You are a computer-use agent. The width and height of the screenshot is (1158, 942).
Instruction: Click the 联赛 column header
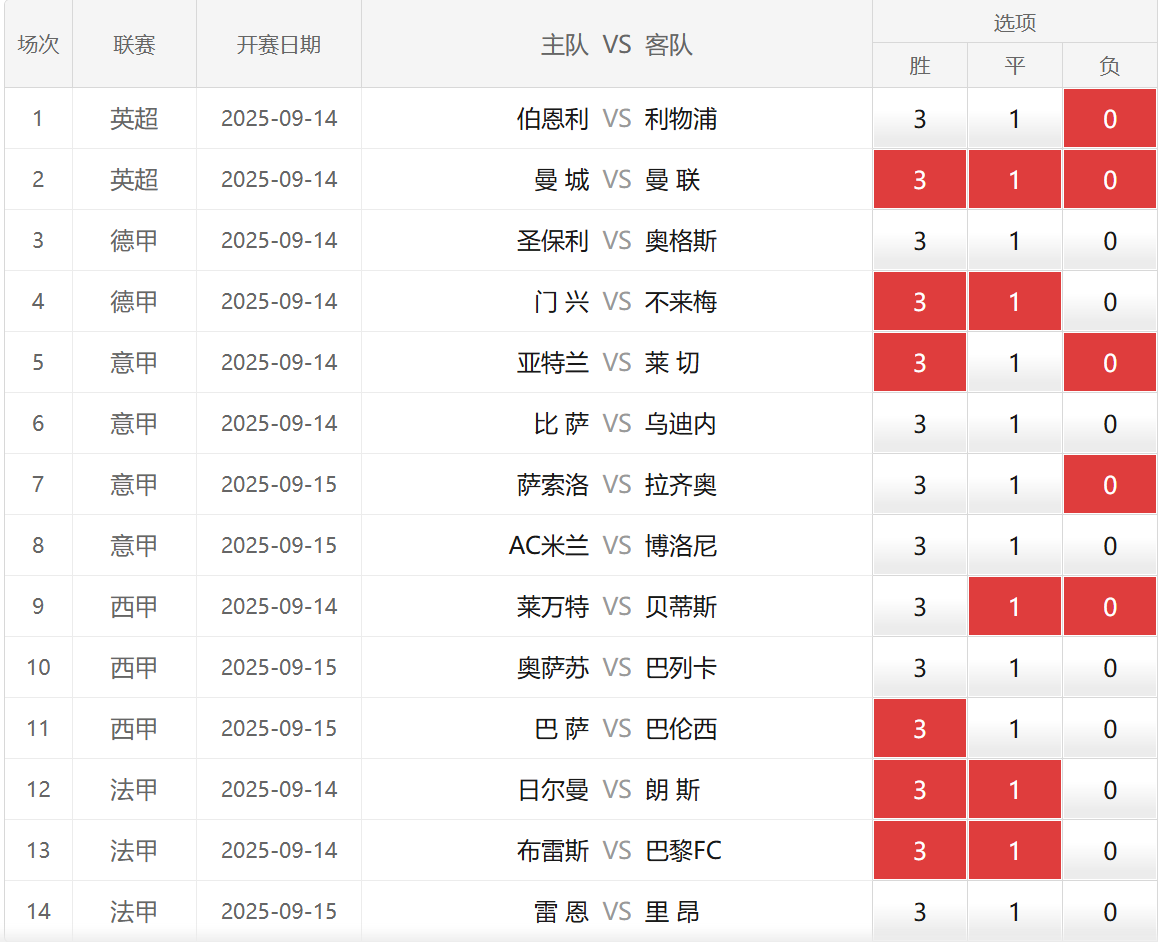click(x=134, y=44)
